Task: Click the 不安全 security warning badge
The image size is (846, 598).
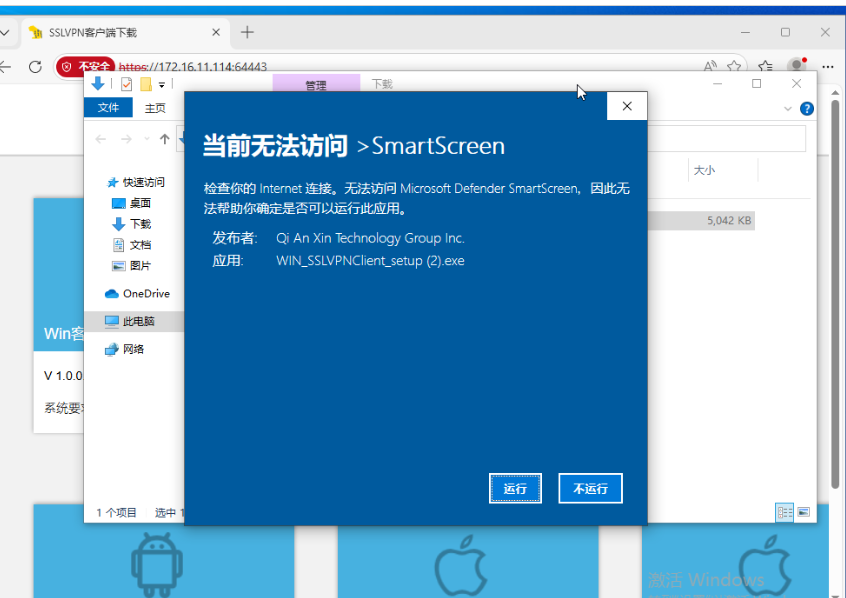Action: pos(86,67)
